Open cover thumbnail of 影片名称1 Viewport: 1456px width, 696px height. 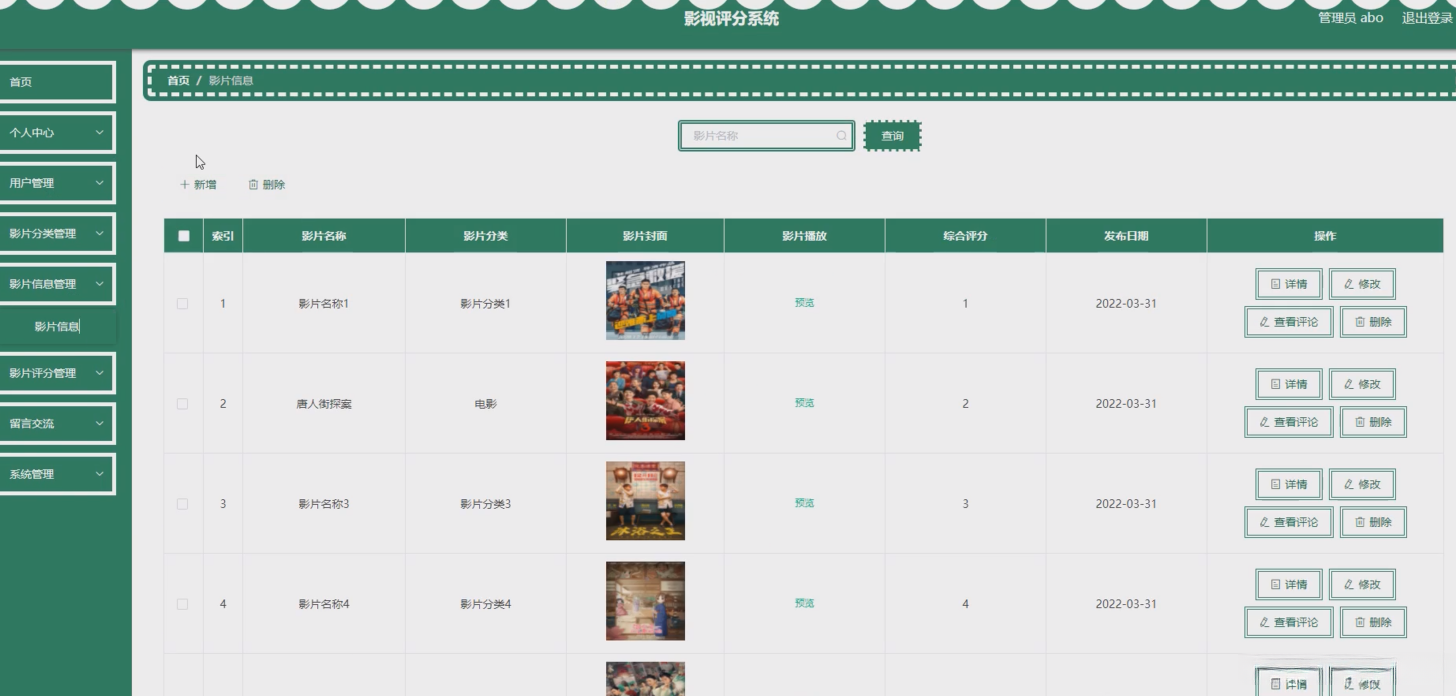(645, 301)
